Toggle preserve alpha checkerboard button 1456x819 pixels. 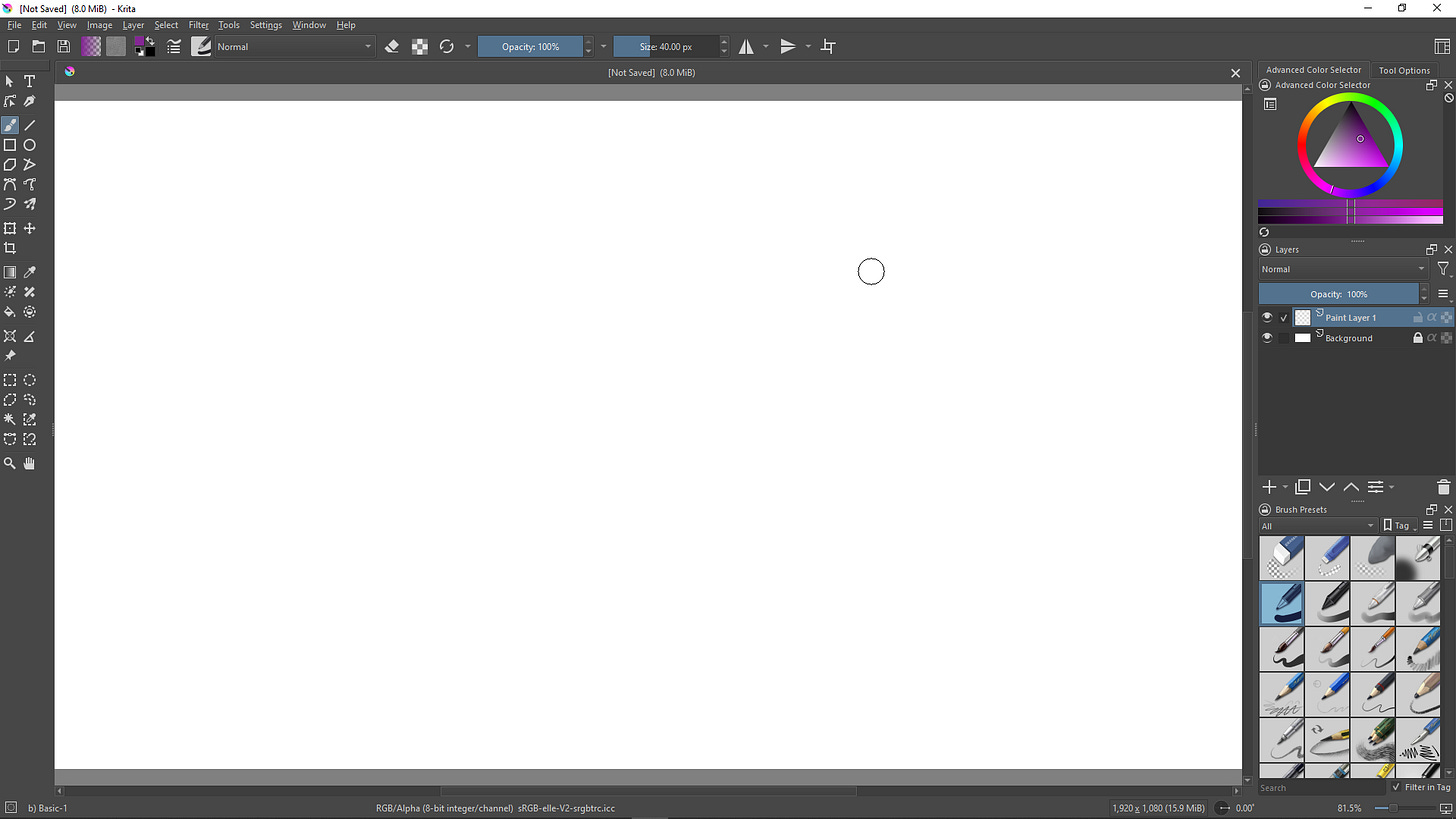click(x=420, y=46)
